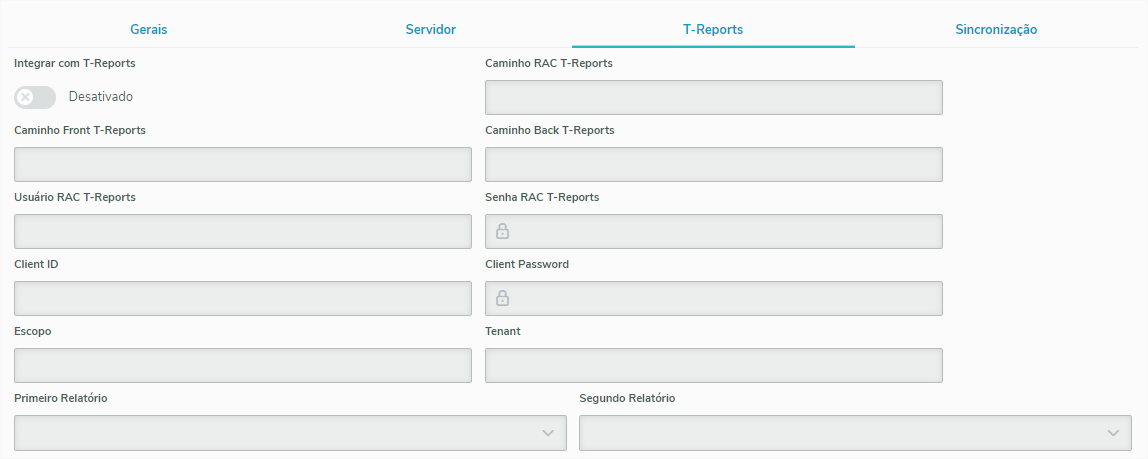Enable the Integrar com T-Reports switch
Viewport: 1148px width, 459px height.
[x=35, y=97]
